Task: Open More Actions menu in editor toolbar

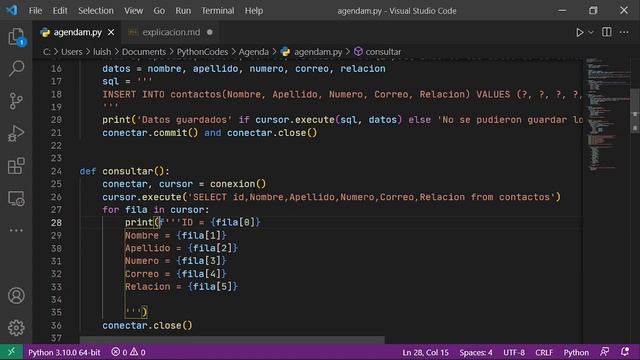Action: pyautogui.click(x=624, y=32)
